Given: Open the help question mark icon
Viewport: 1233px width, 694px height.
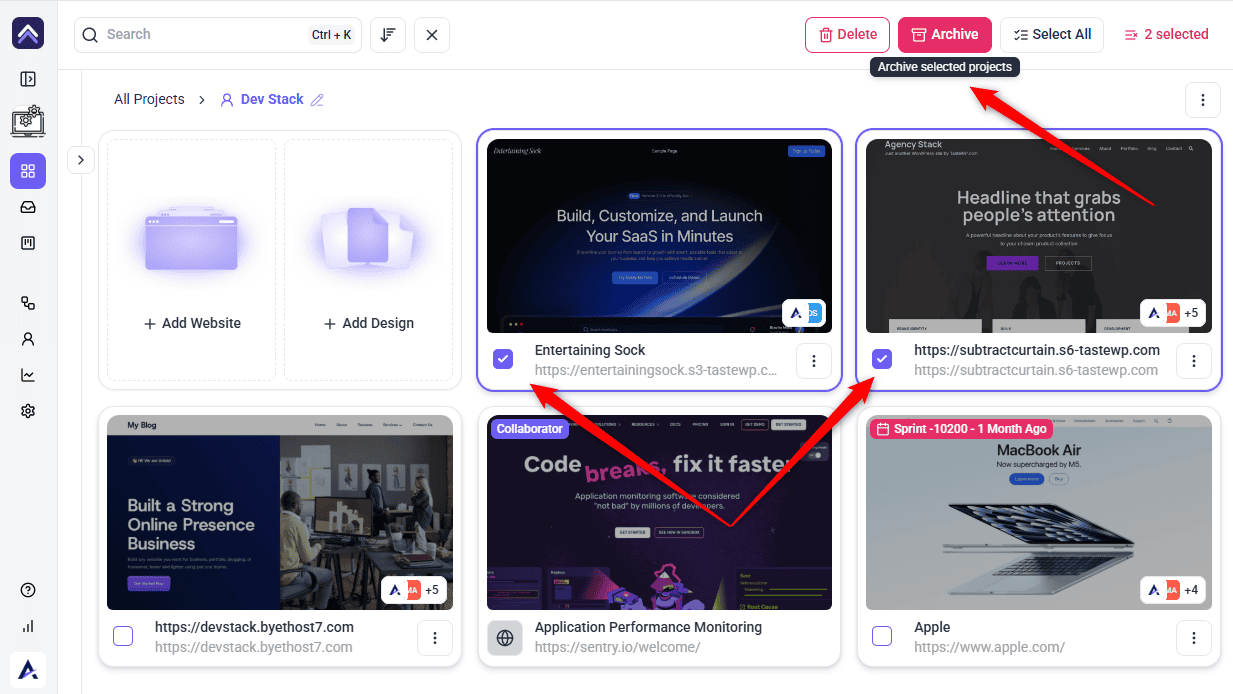Looking at the screenshot, I should coord(28,590).
